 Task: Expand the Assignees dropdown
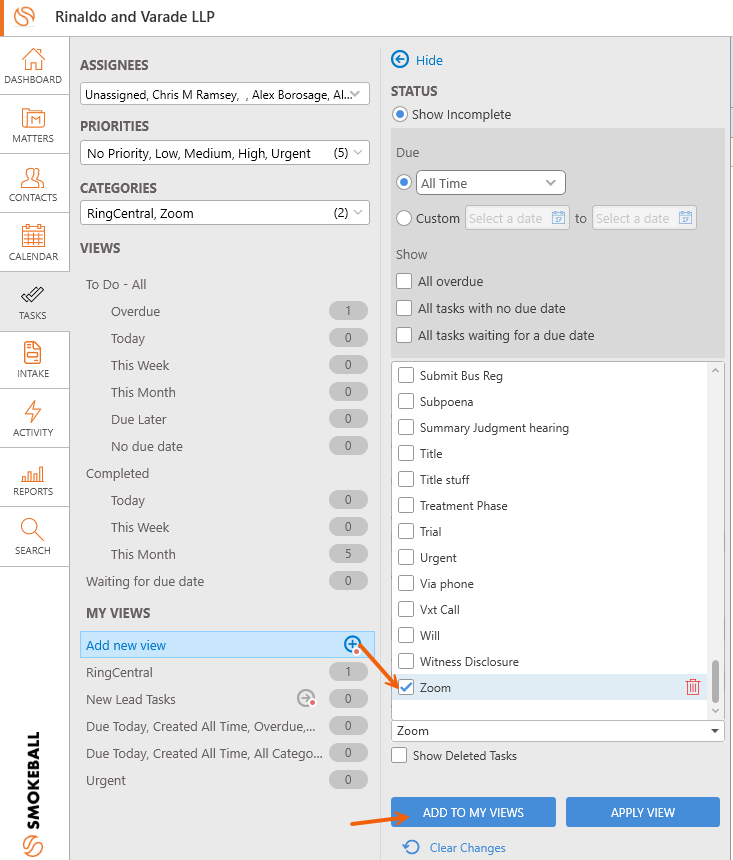point(225,94)
